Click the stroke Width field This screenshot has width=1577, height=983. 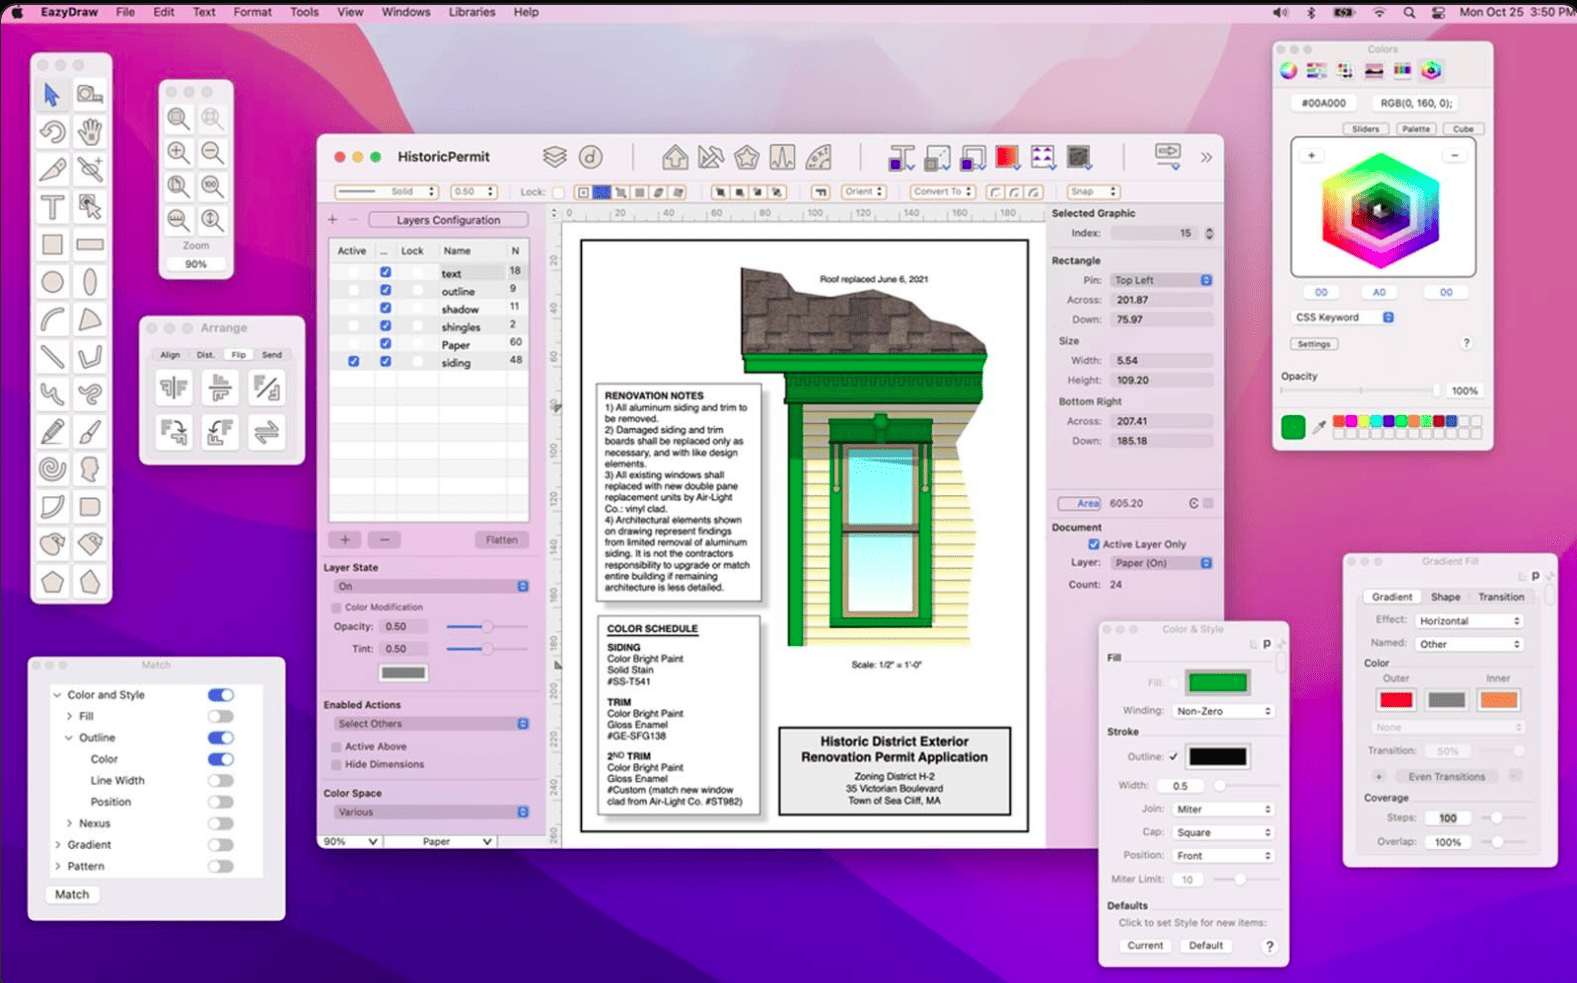pos(1181,786)
